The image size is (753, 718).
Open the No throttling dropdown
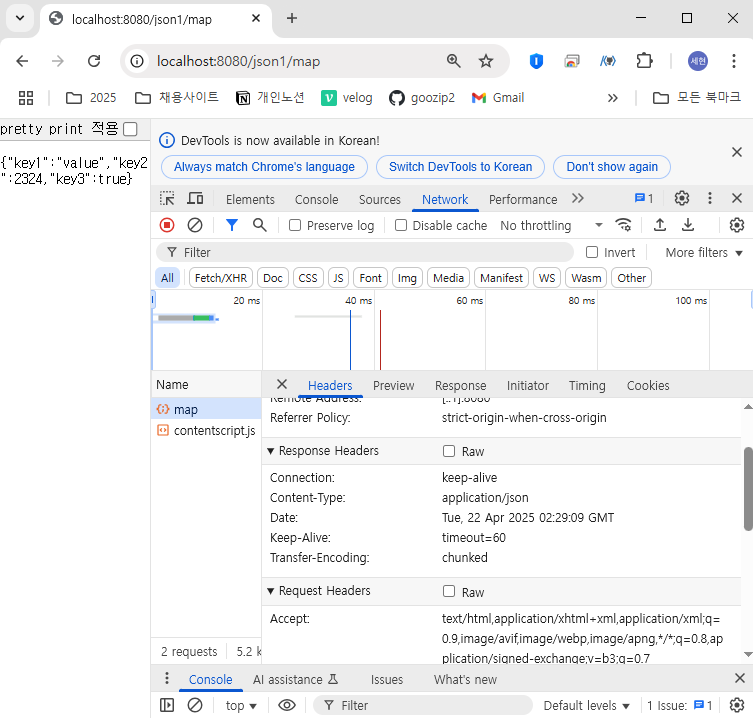(x=551, y=225)
